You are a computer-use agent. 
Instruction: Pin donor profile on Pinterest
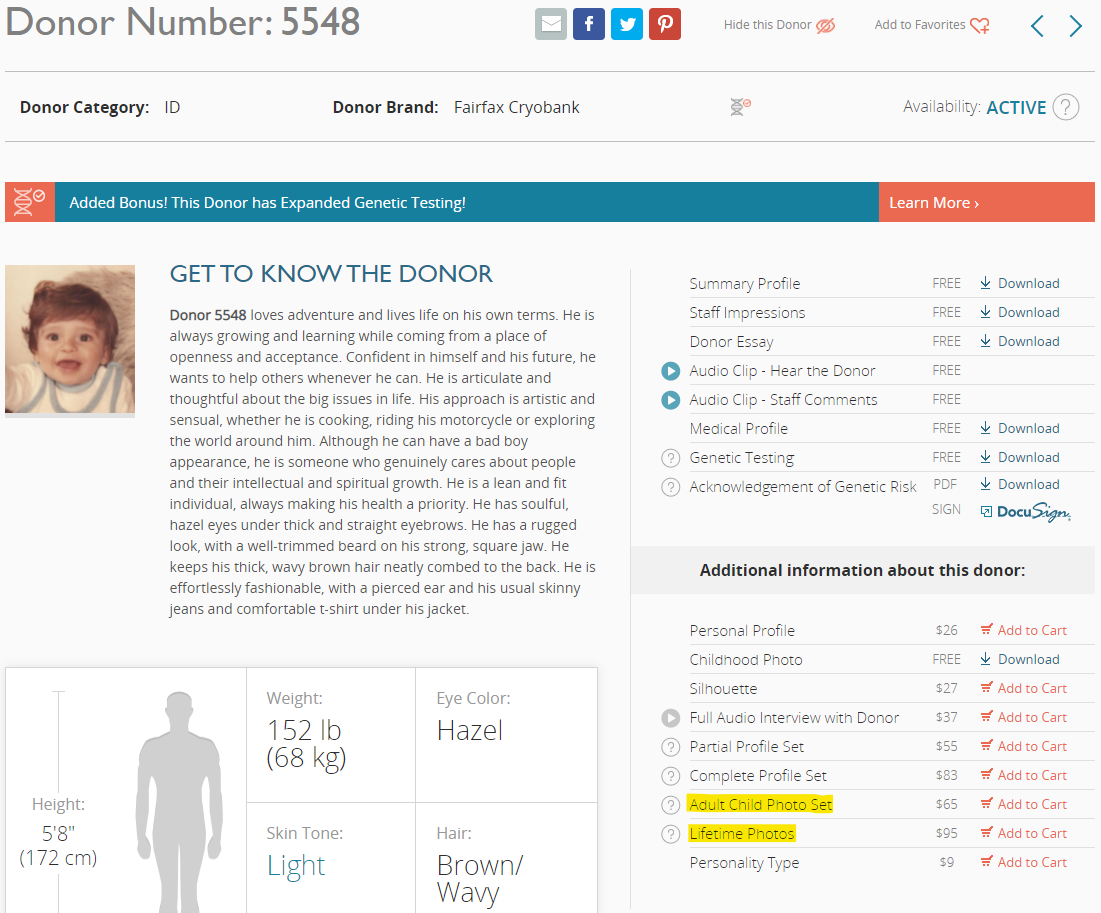coord(665,24)
